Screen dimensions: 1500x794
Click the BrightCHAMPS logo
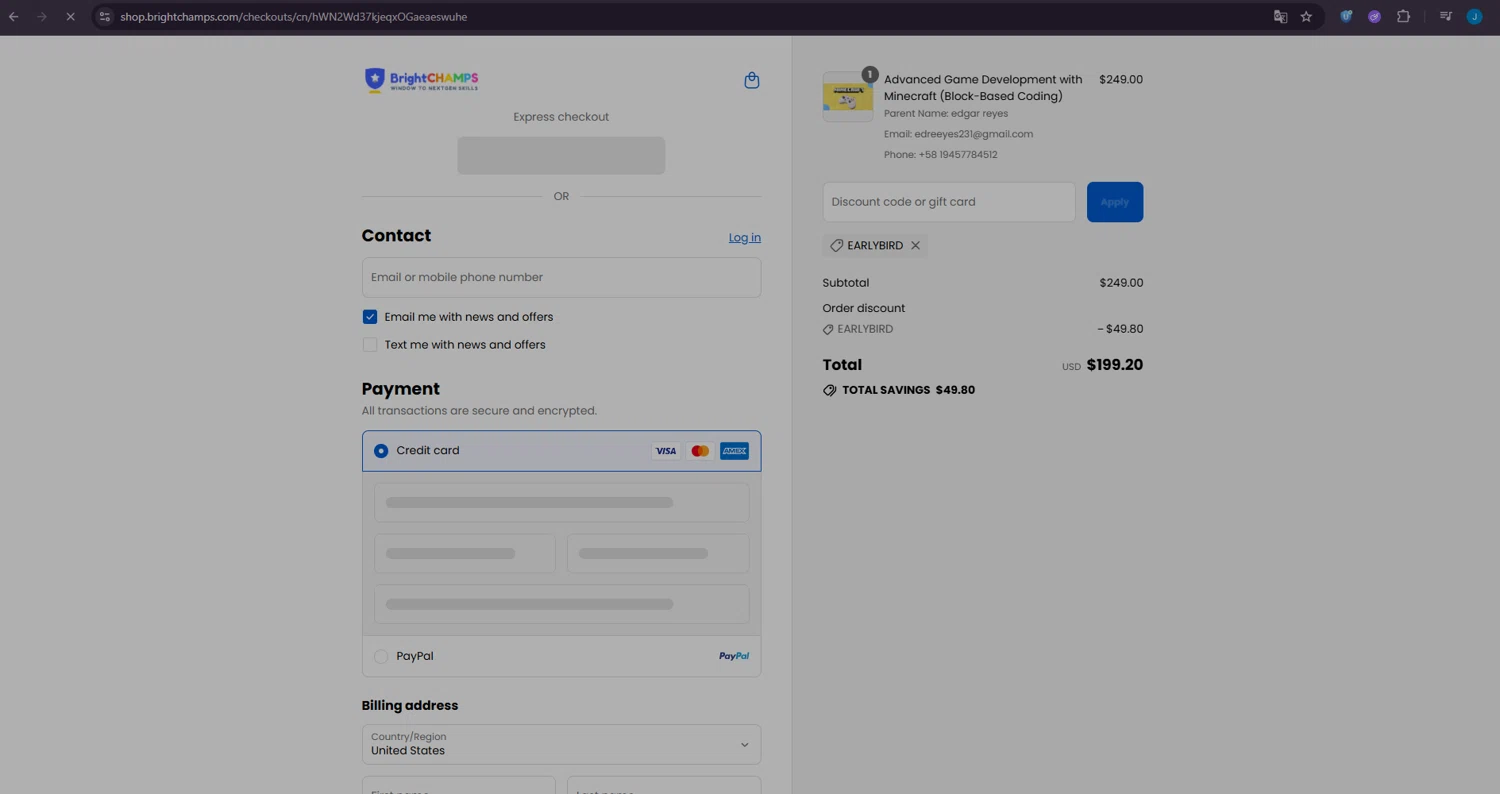point(421,80)
